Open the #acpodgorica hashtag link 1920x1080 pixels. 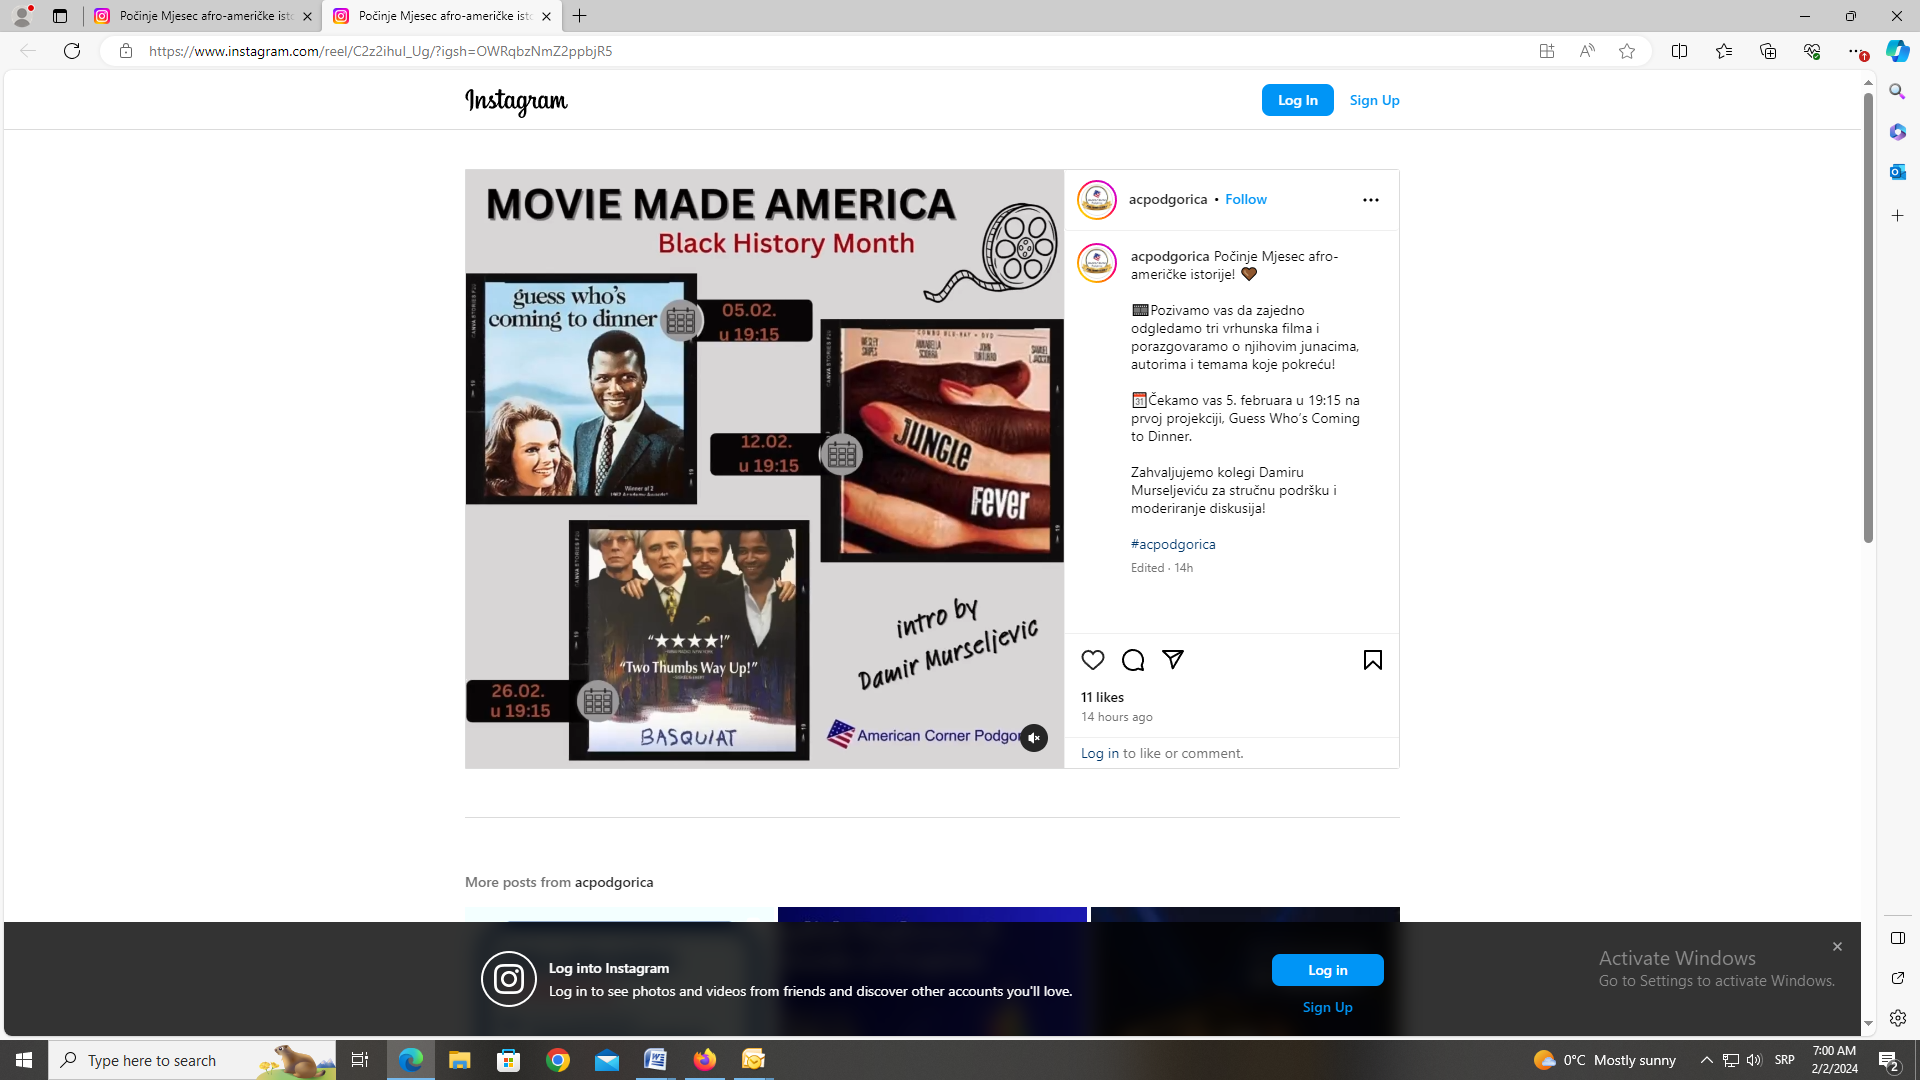tap(1173, 544)
